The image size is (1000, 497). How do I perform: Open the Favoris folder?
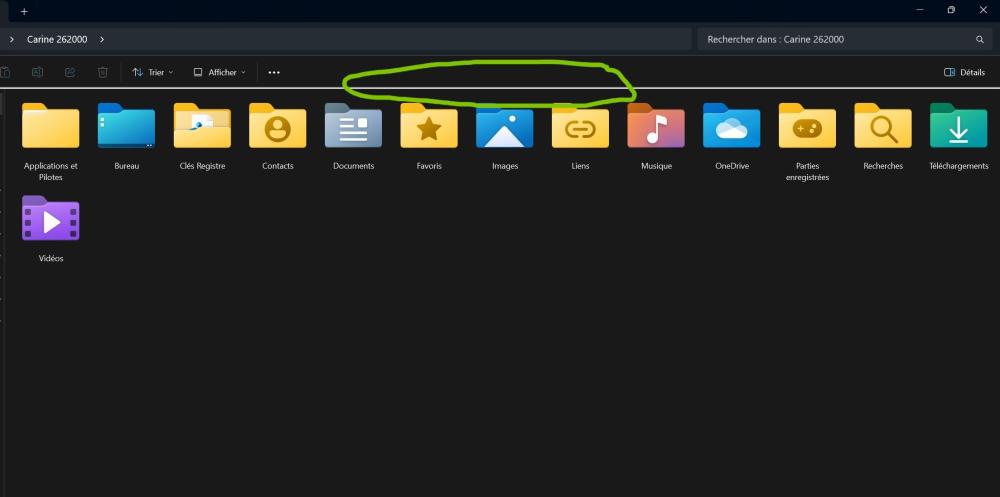(429, 127)
